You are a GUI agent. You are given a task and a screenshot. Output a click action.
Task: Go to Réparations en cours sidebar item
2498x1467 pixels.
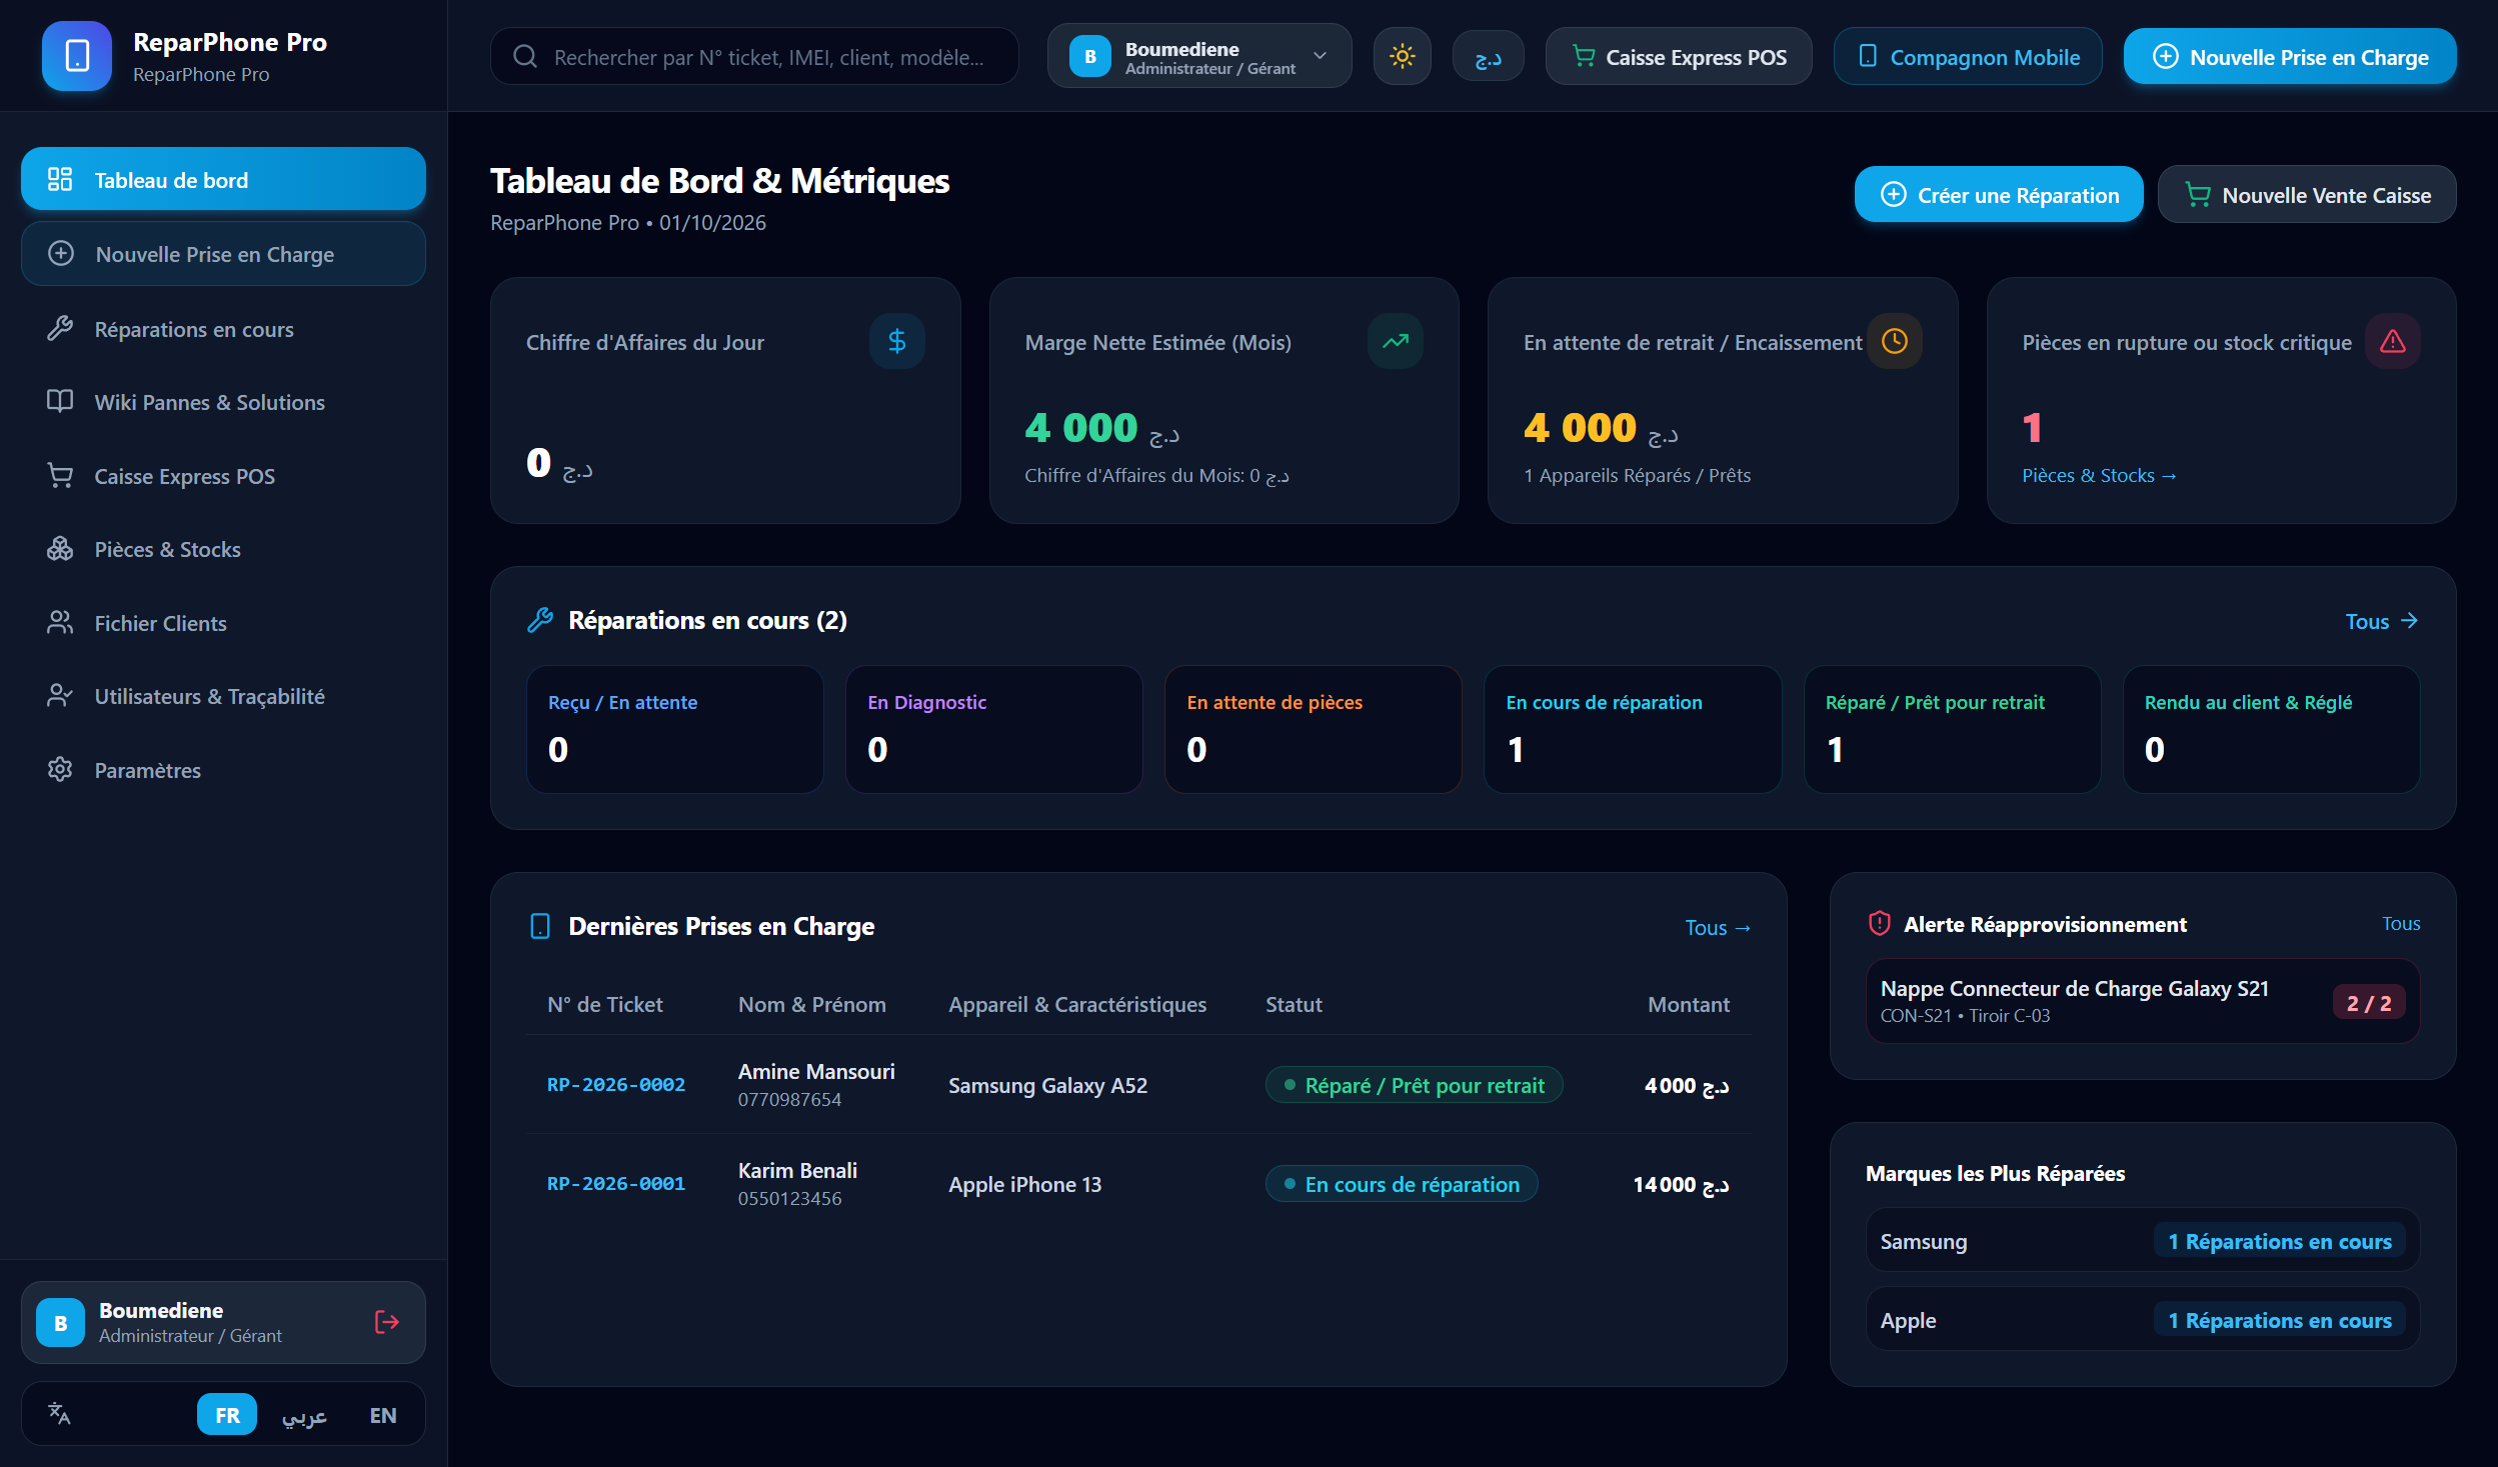[x=223, y=329]
